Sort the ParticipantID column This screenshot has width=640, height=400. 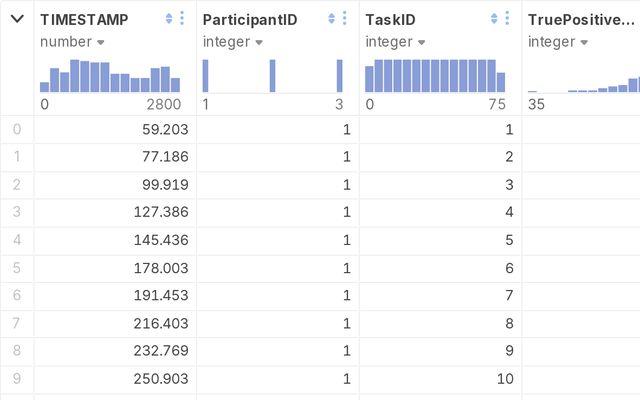(x=332, y=19)
